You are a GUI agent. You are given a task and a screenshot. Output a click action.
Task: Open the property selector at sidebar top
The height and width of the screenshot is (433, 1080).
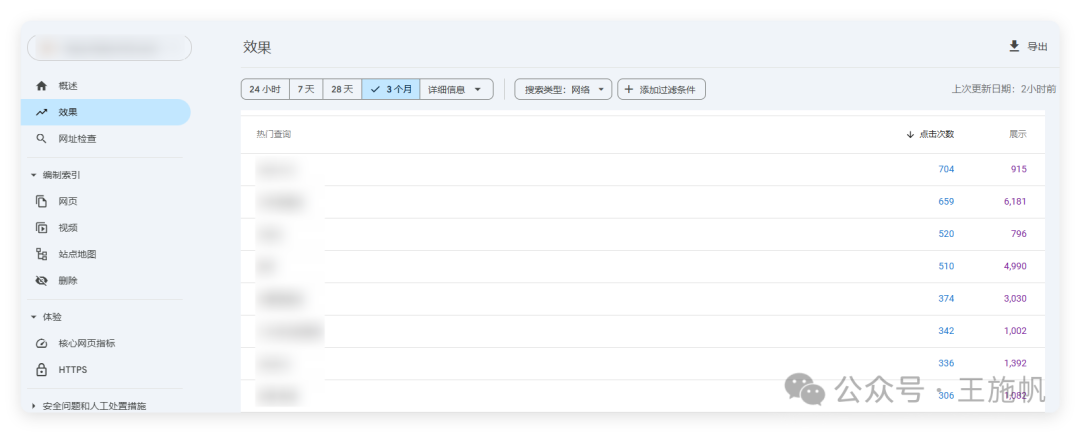pos(110,48)
